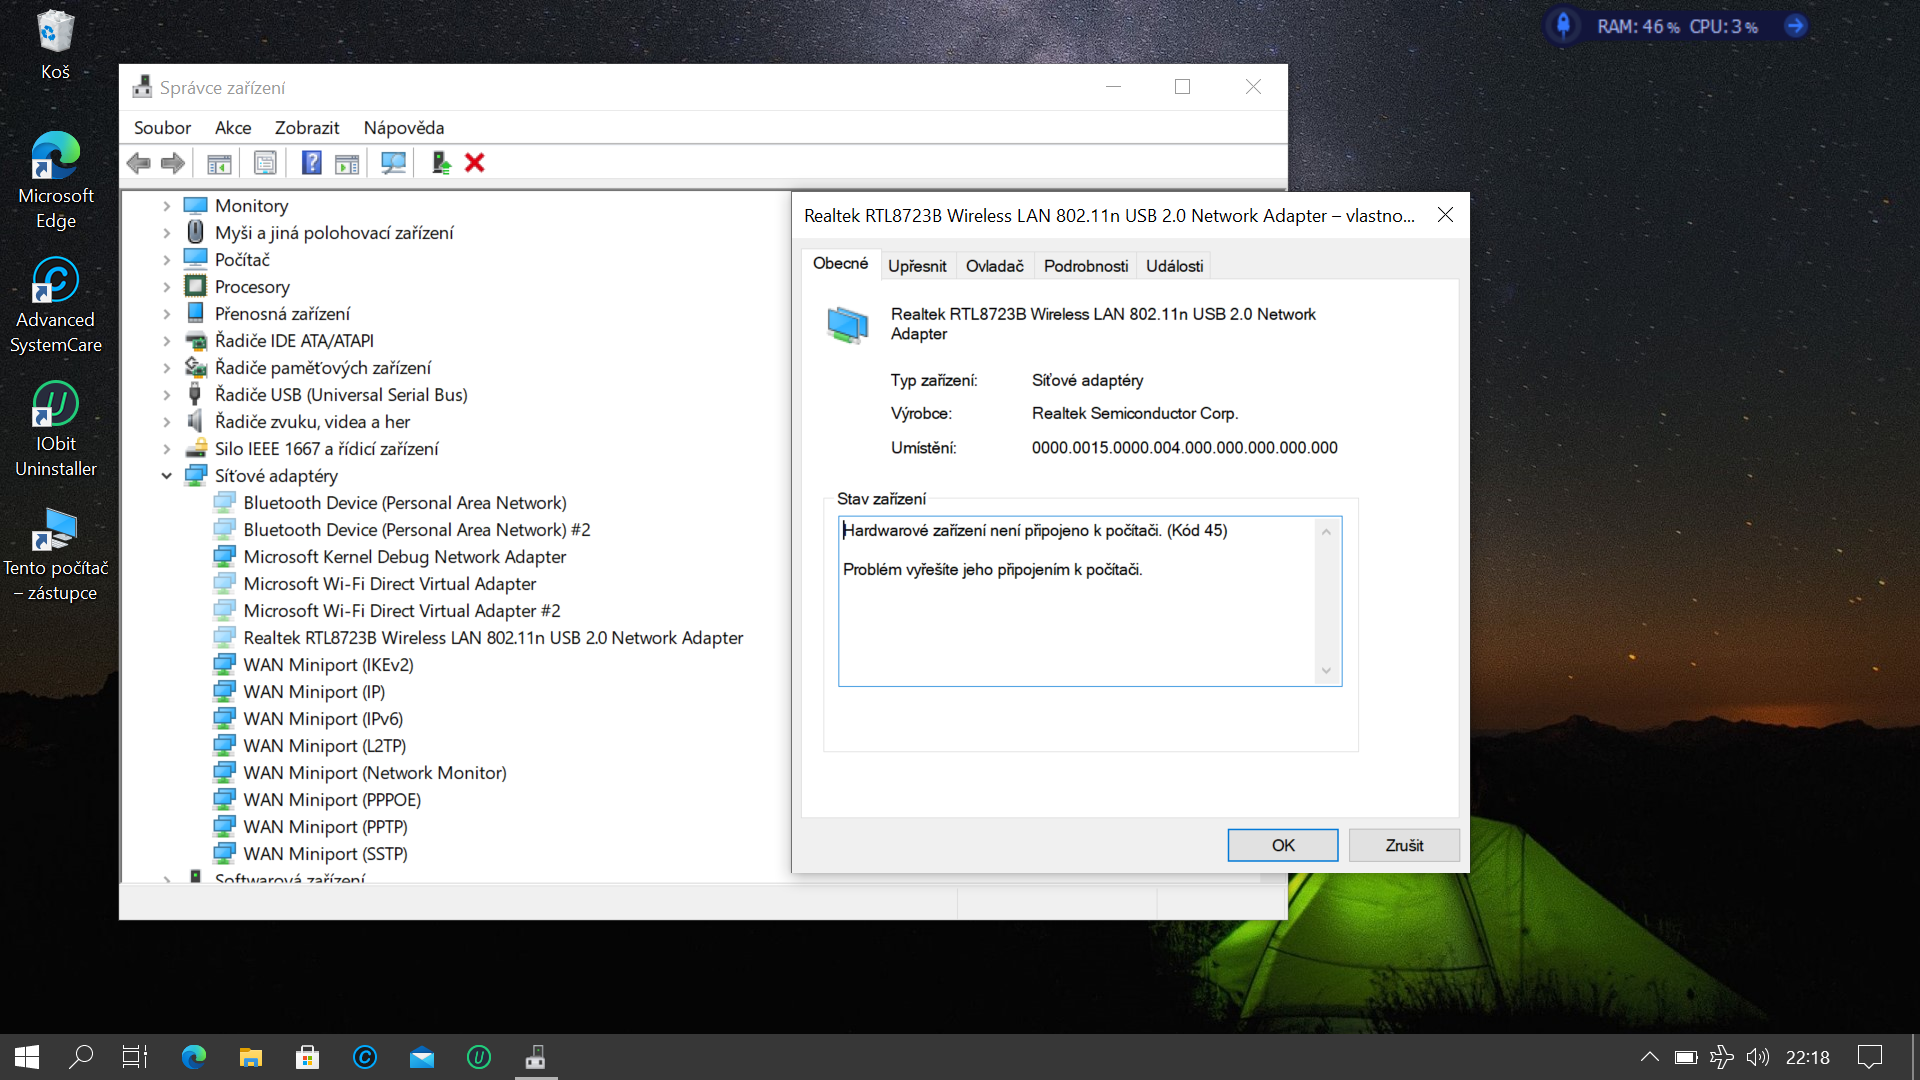Click the Zrušit button
This screenshot has height=1080, width=1920.
coord(1403,845)
